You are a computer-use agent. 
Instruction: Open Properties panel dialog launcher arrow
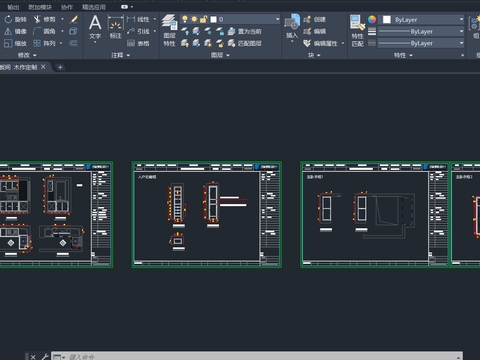coord(462,55)
